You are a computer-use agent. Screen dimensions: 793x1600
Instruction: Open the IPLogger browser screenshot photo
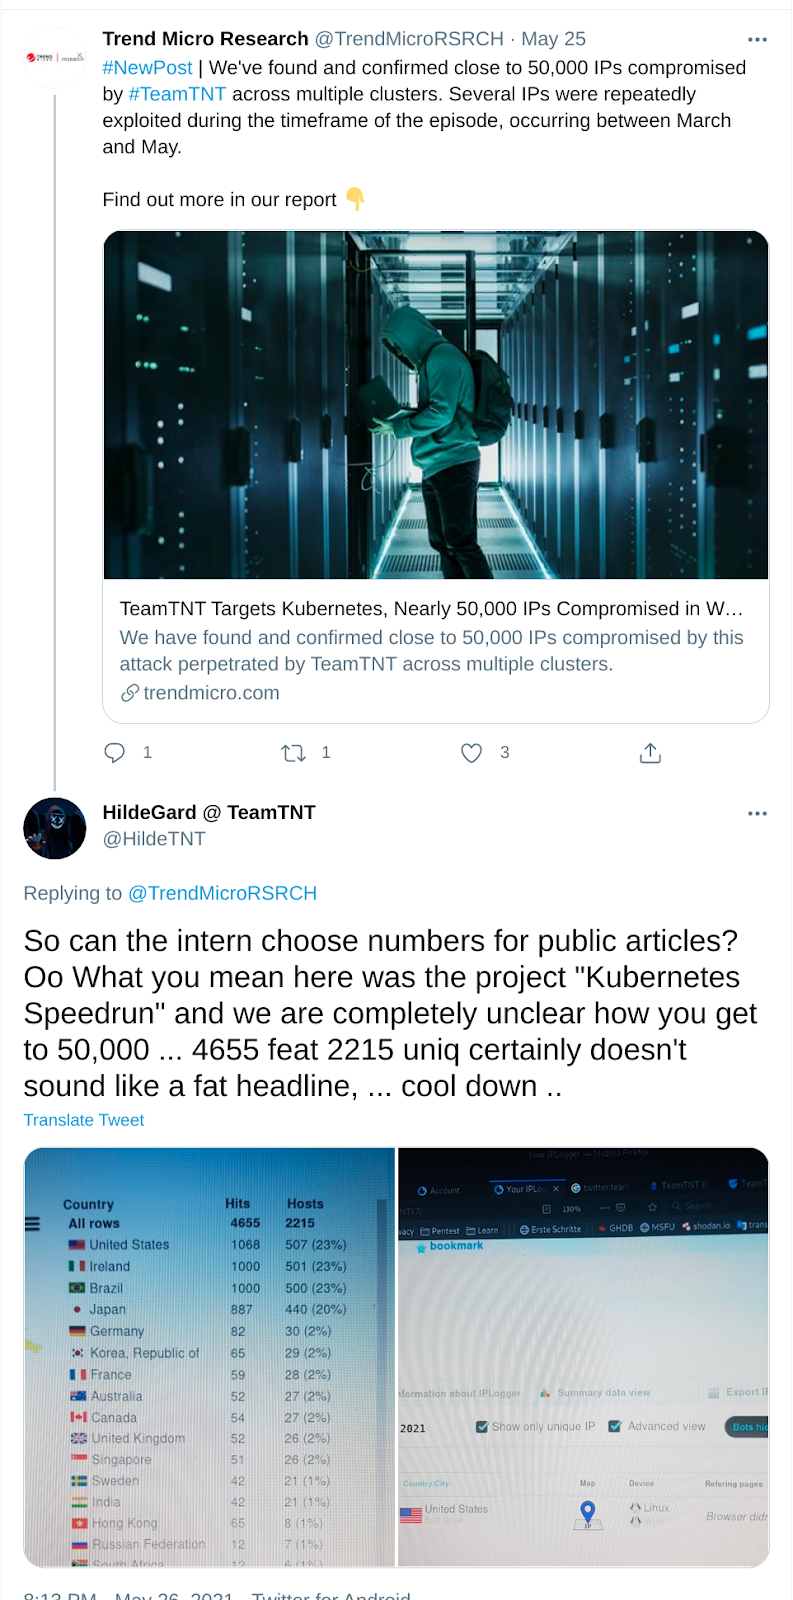pos(584,1357)
